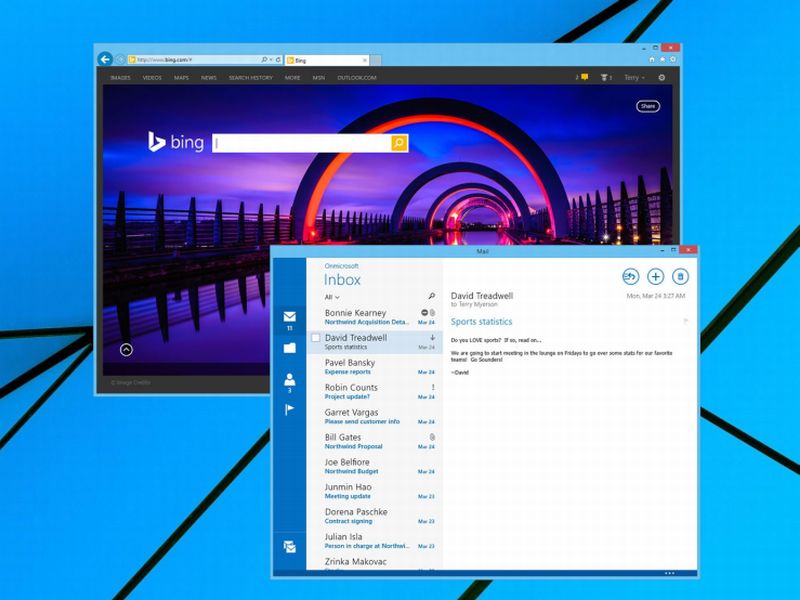Open VIDEOS in the Bing menu
The width and height of the screenshot is (800, 600).
click(152, 78)
